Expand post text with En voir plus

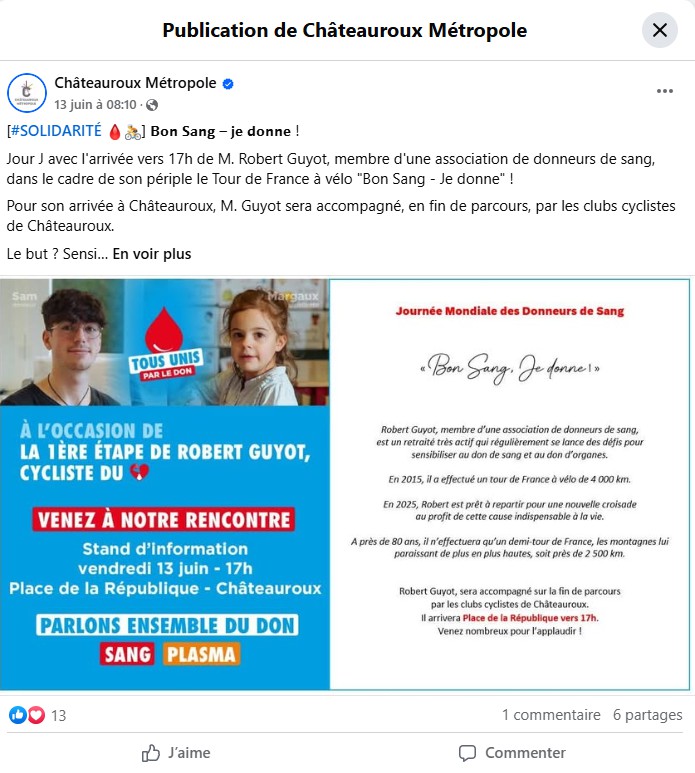pyautogui.click(x=152, y=254)
